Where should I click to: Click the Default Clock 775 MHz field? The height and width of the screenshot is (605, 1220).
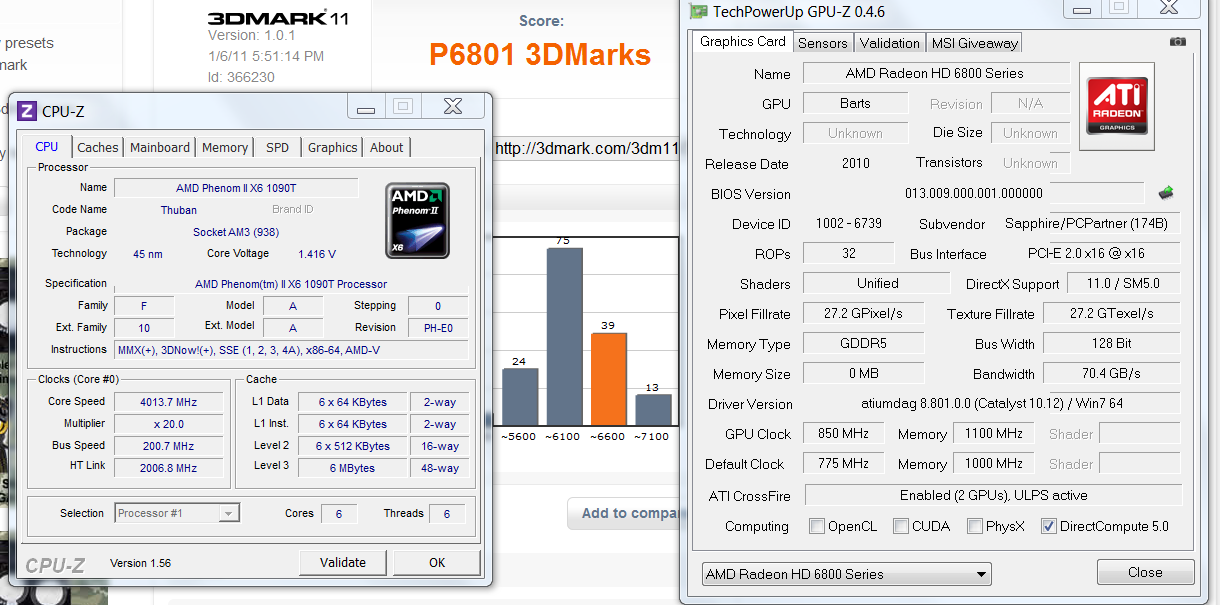click(x=844, y=463)
